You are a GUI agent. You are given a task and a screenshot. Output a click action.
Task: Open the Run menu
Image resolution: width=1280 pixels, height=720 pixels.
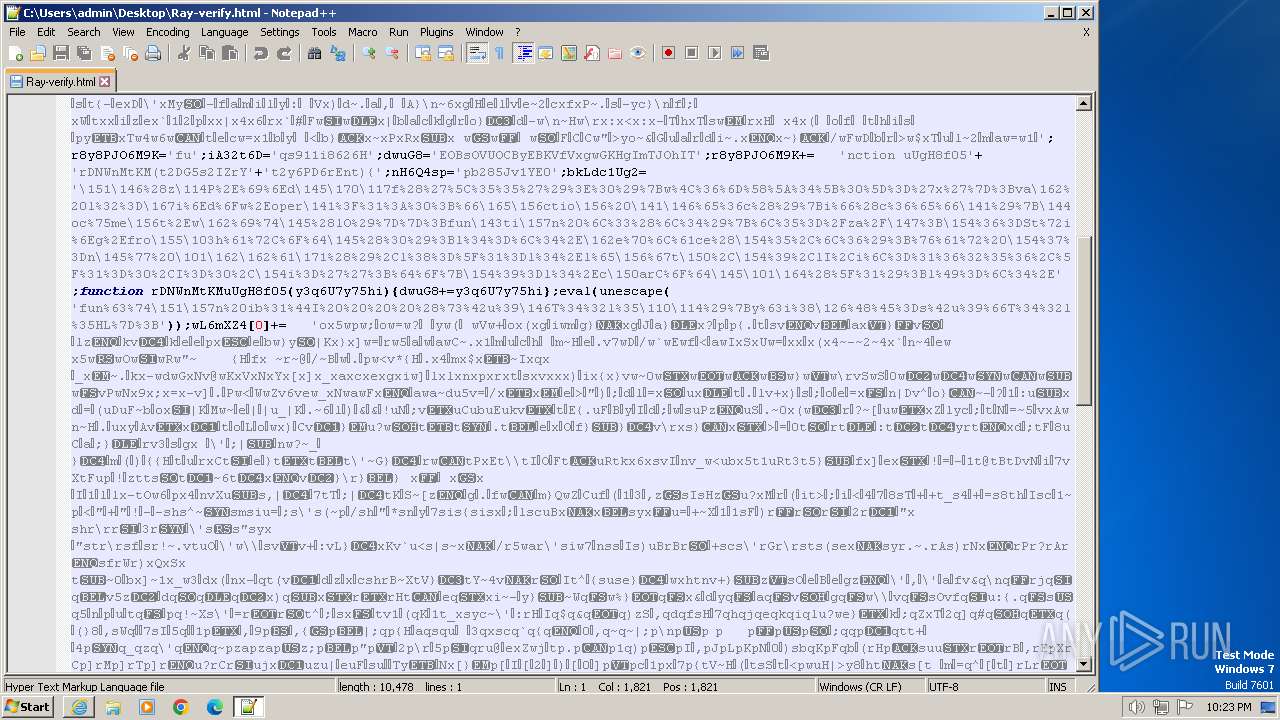pyautogui.click(x=398, y=32)
